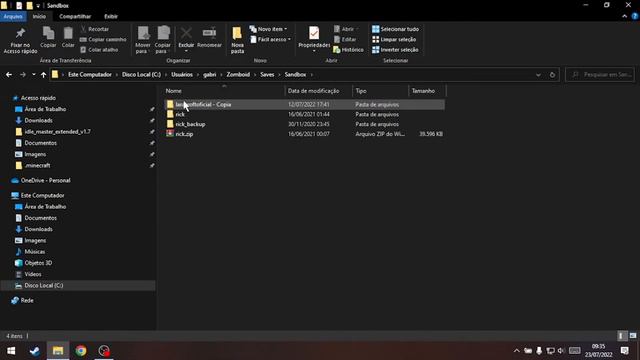Open .minecraft in the sidebar
Screen dimensions: 640x360
click(37, 166)
